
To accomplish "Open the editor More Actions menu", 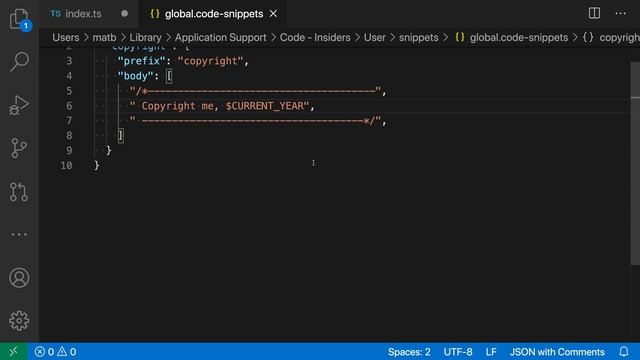I will [x=620, y=13].
